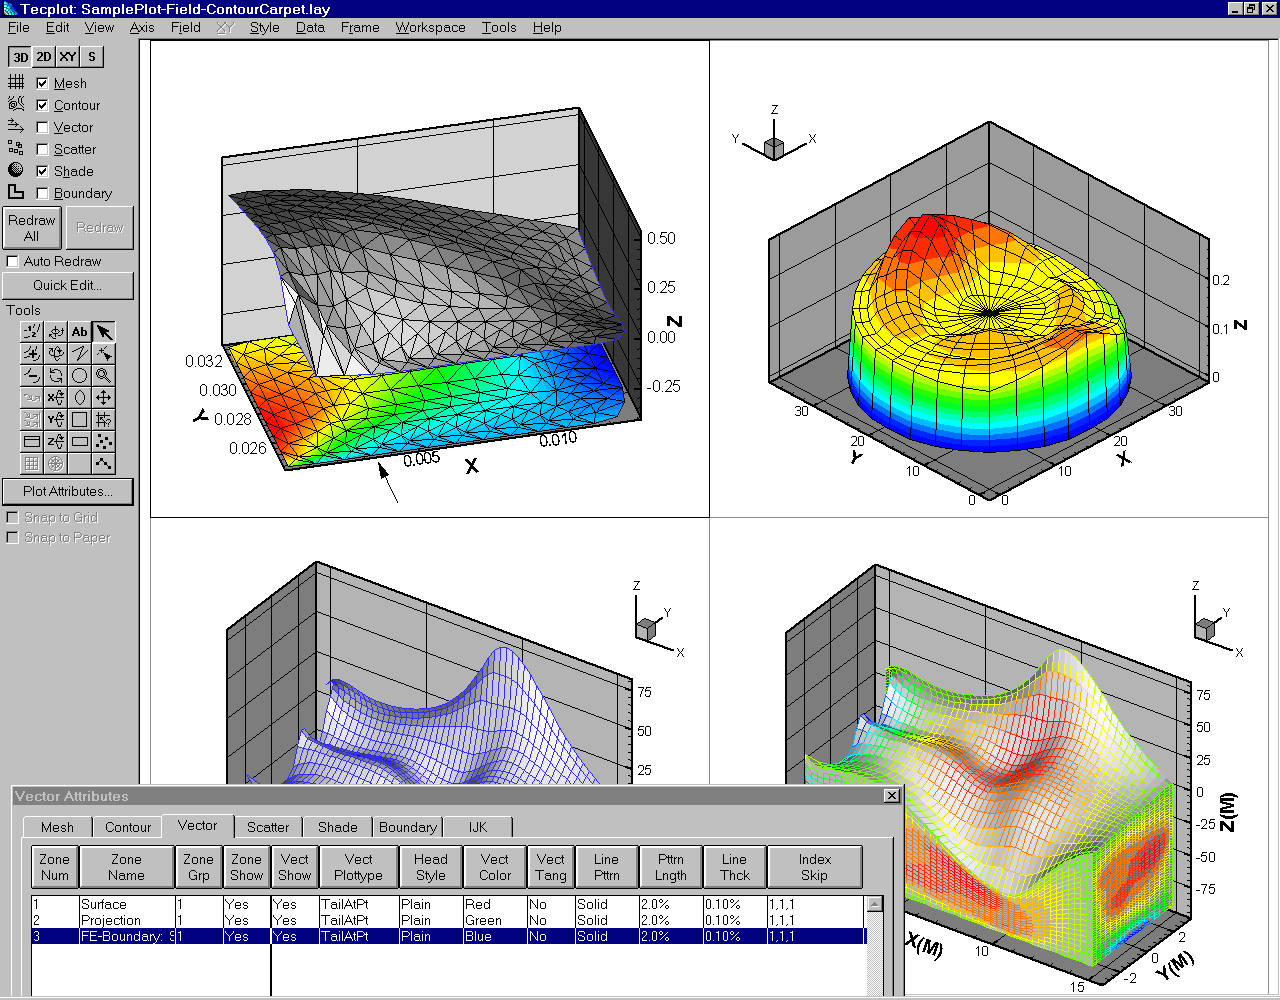Turn on Auto Redraw checkbox
This screenshot has height=1000, width=1280.
(13, 262)
